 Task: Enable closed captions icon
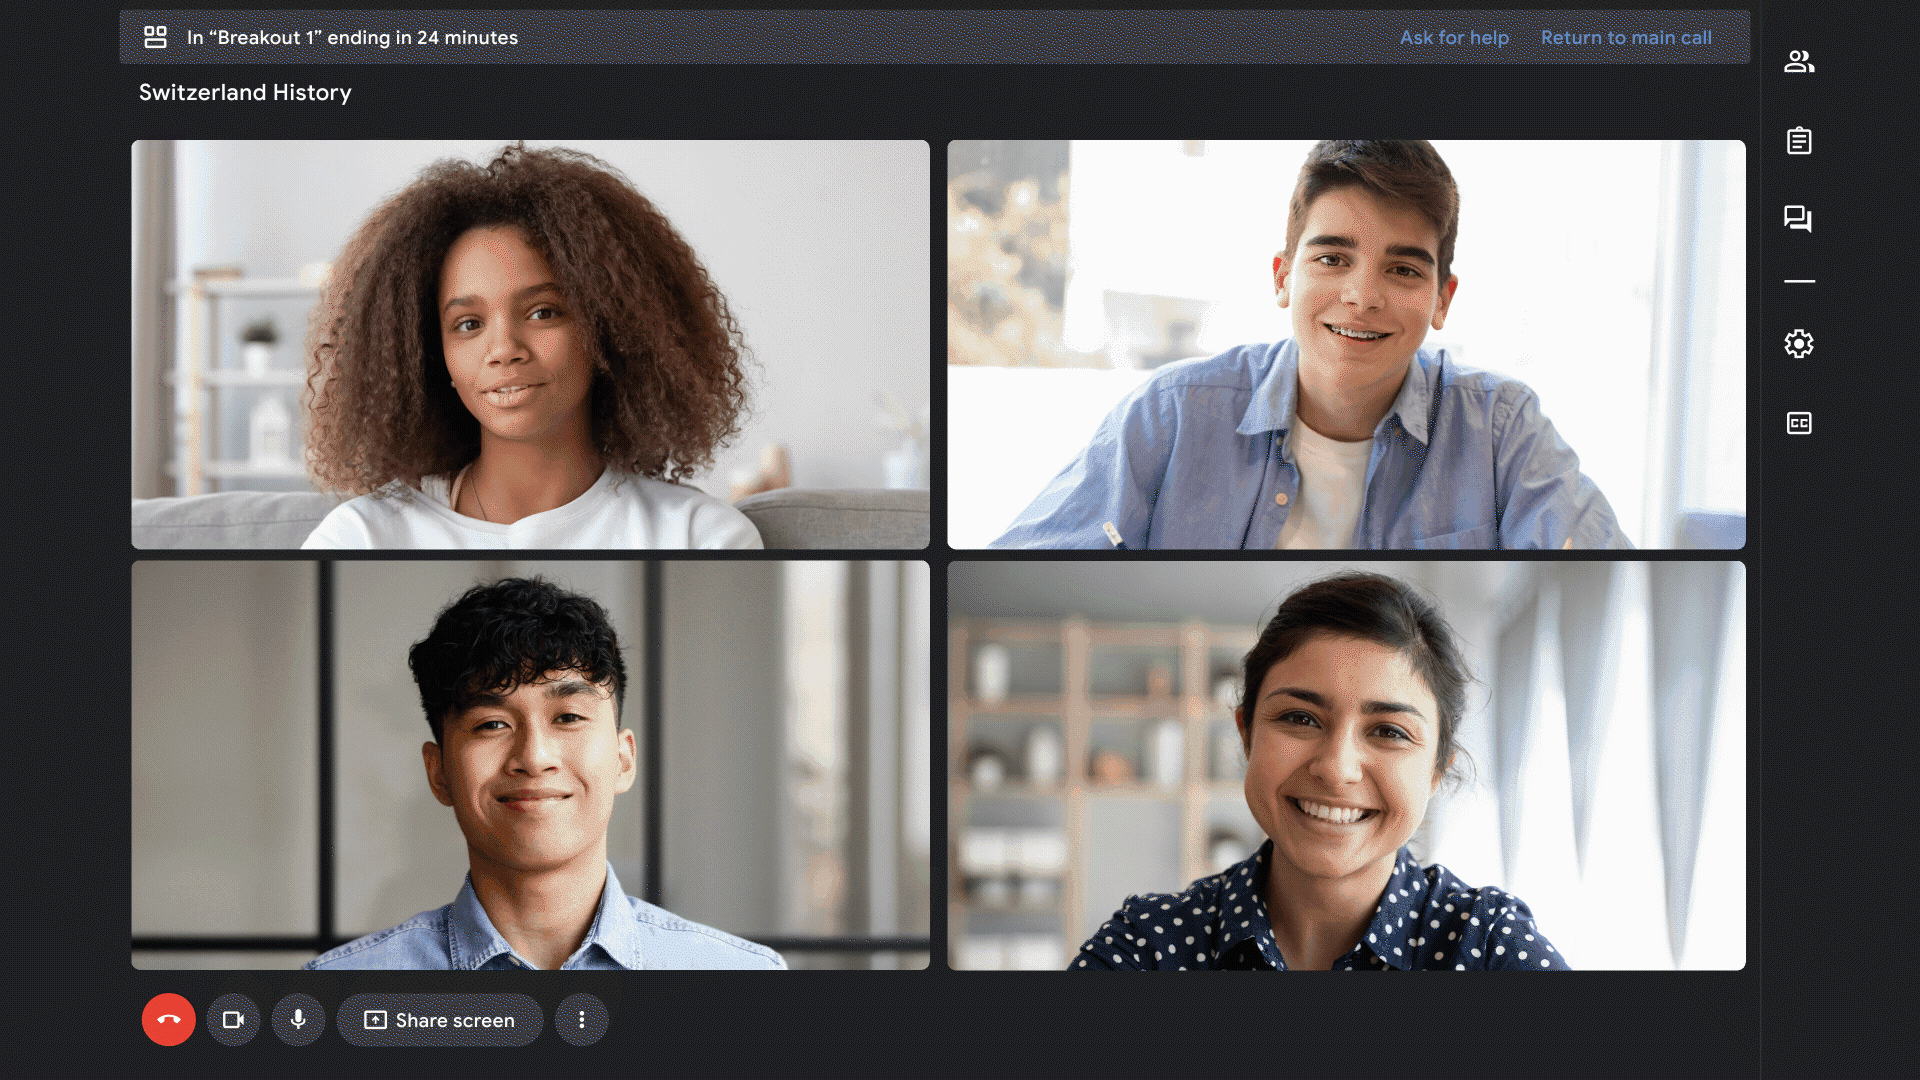(1797, 422)
